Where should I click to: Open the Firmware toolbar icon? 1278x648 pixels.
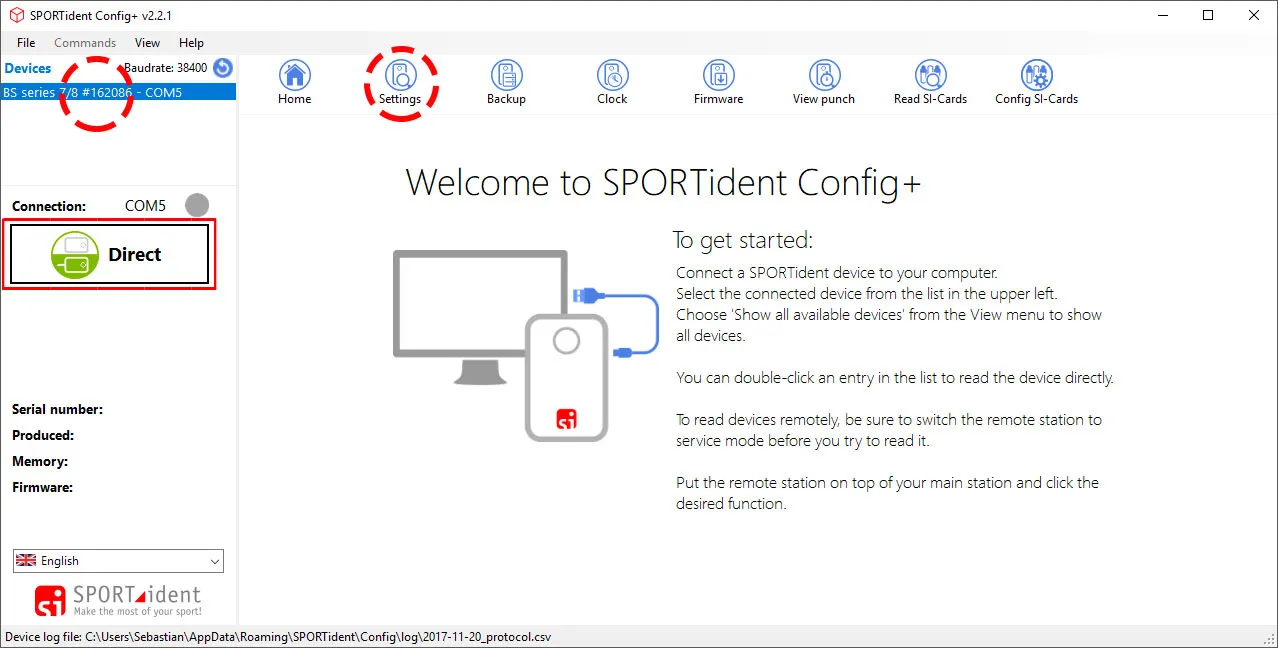[x=718, y=82]
